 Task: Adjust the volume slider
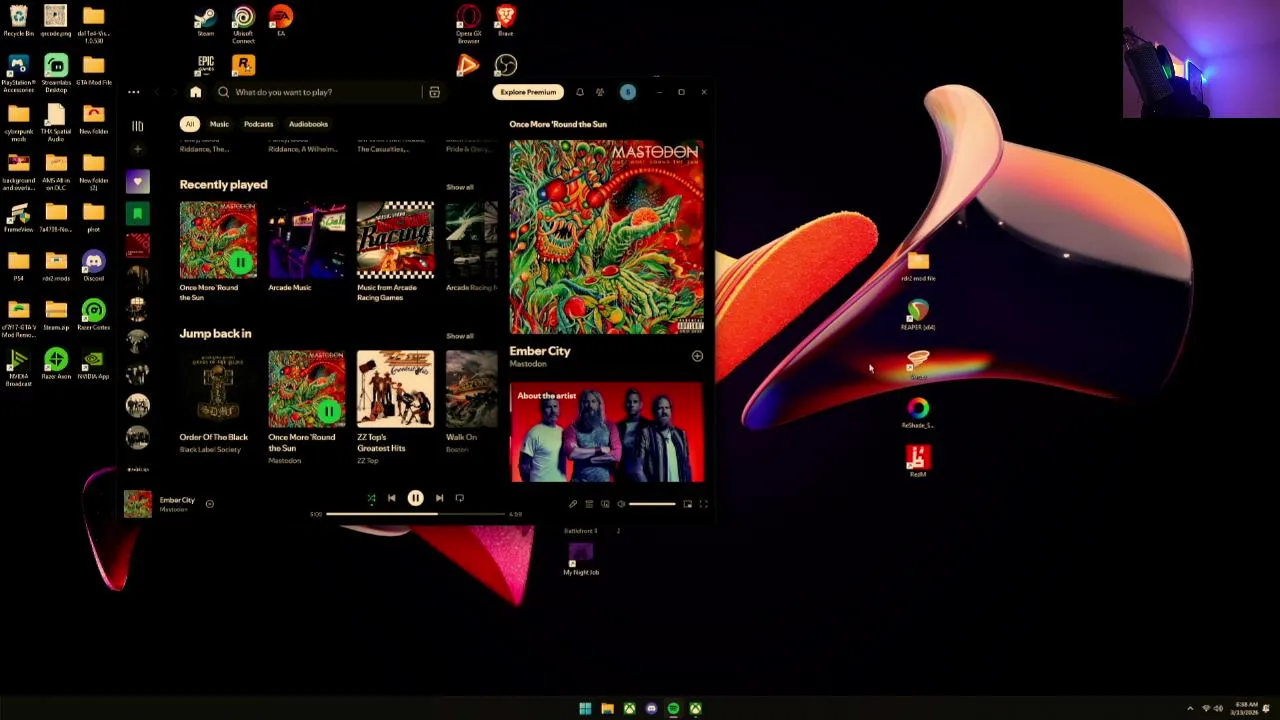652,504
